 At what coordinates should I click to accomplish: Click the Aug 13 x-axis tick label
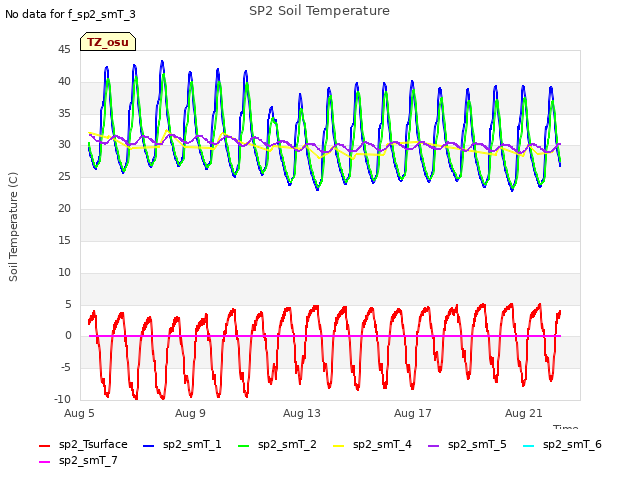(x=302, y=413)
